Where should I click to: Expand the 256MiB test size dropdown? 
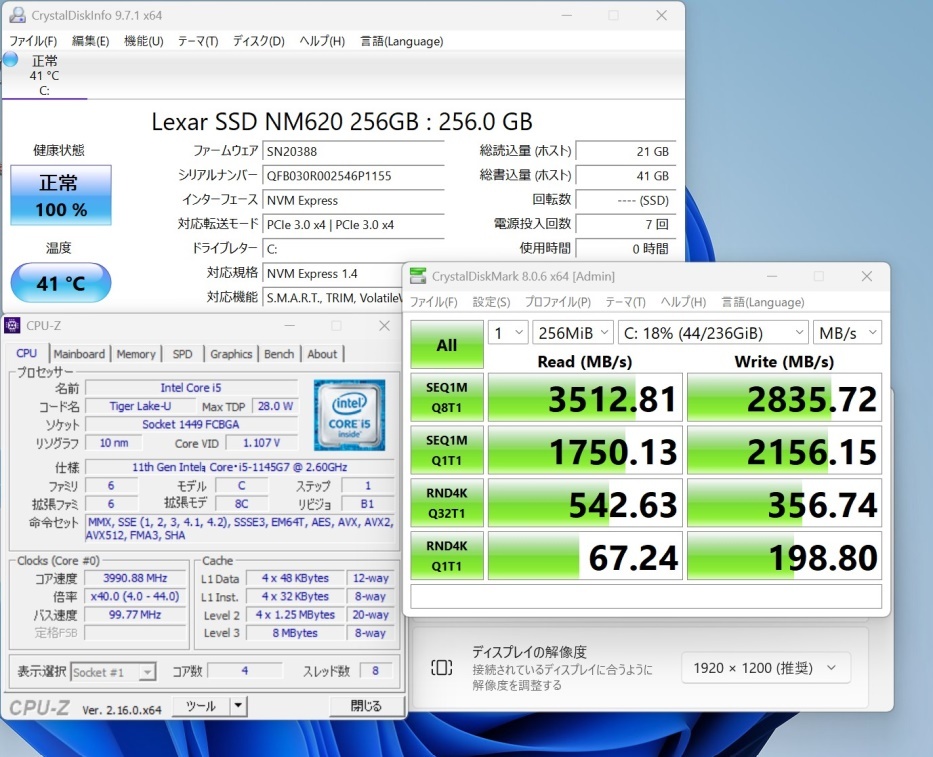coord(572,332)
